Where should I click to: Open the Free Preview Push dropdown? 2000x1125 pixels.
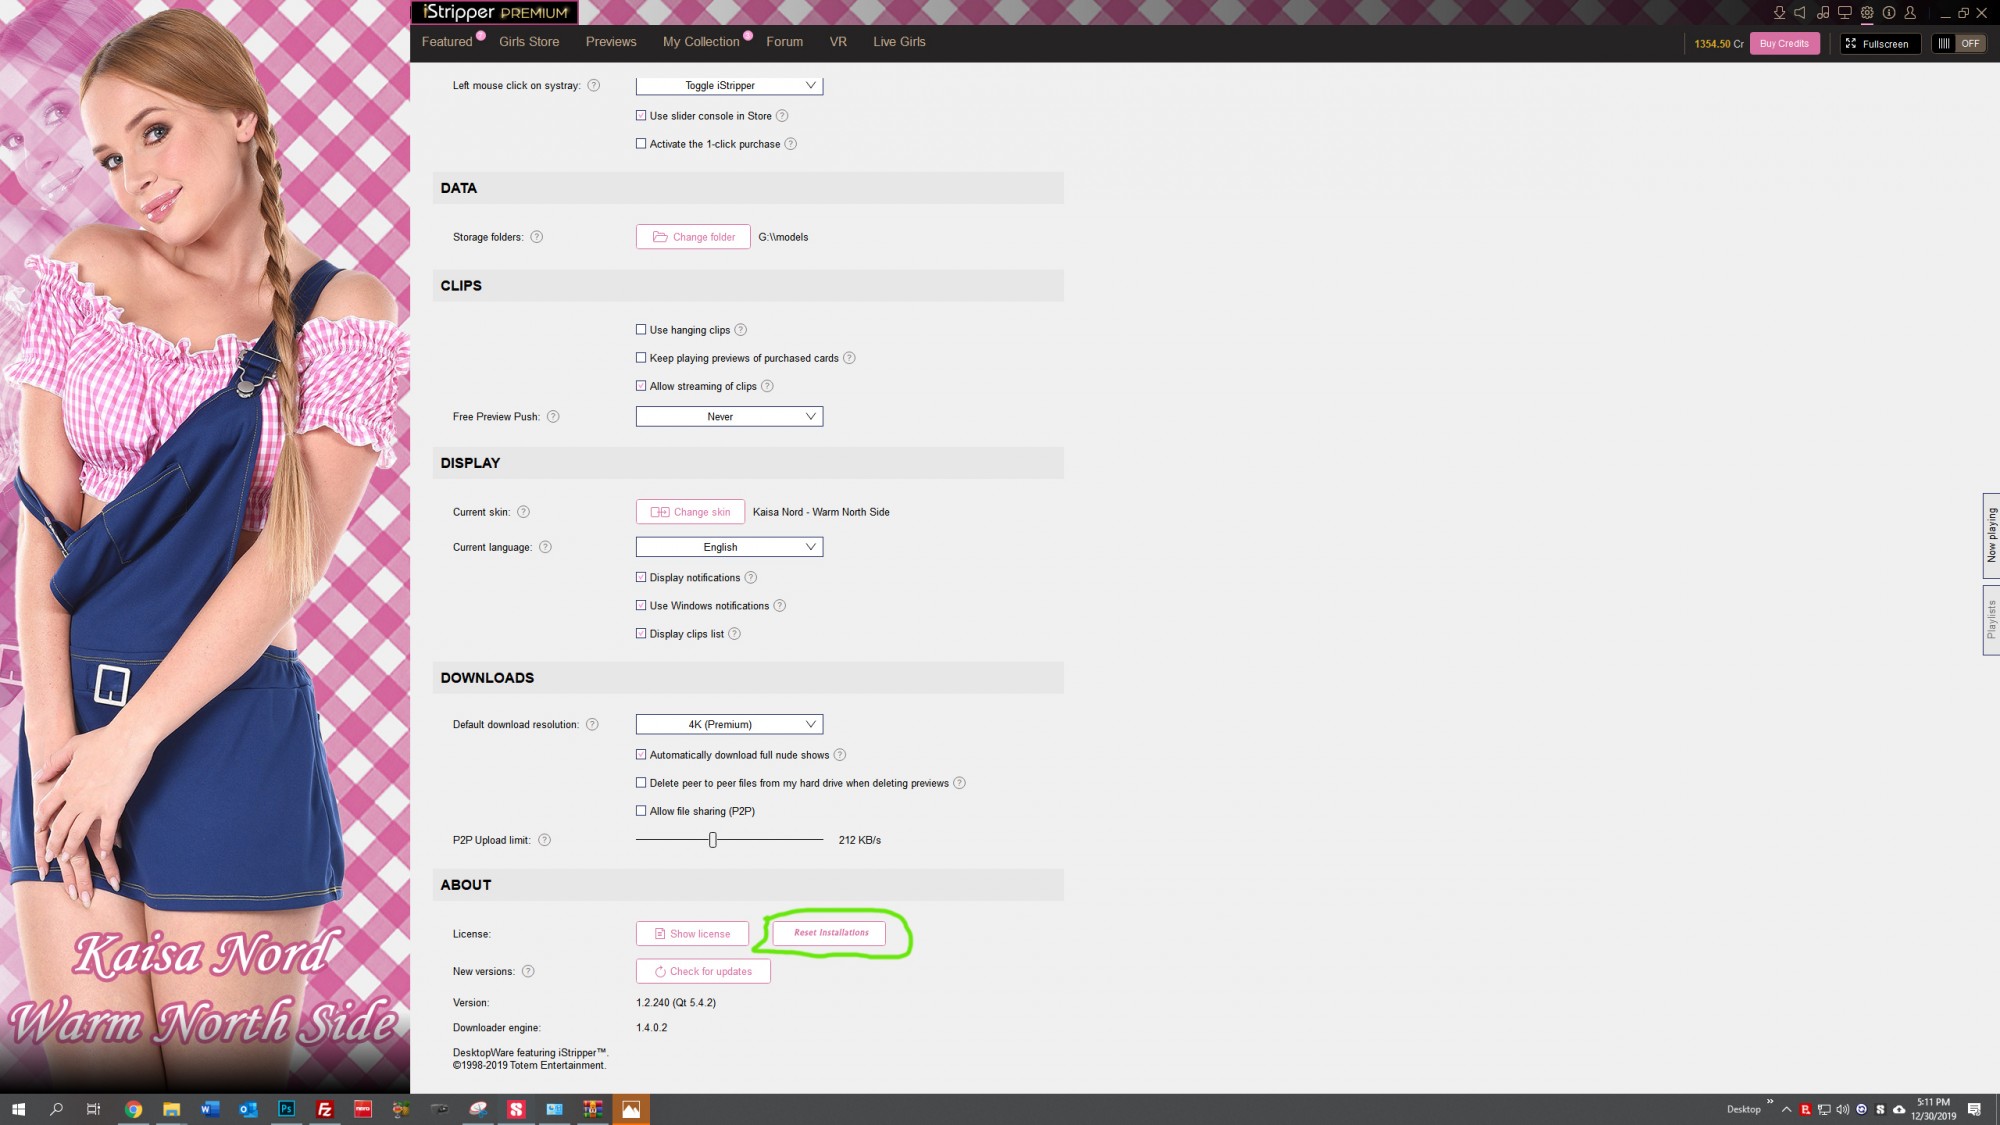pos(729,417)
